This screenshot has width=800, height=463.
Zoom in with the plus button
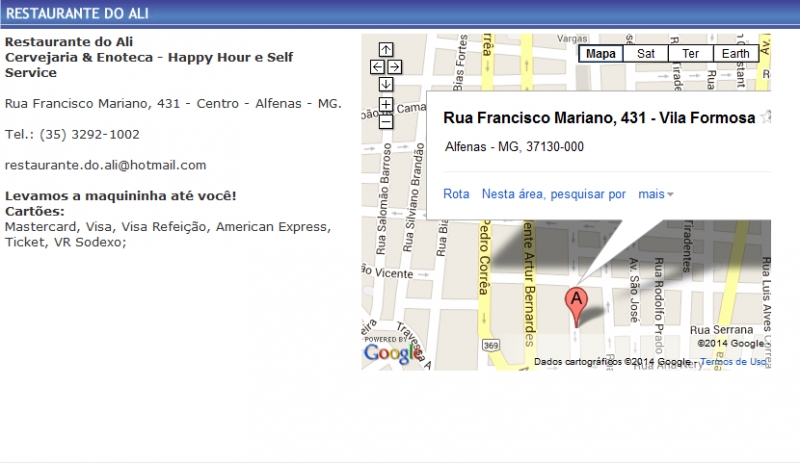tap(386, 105)
